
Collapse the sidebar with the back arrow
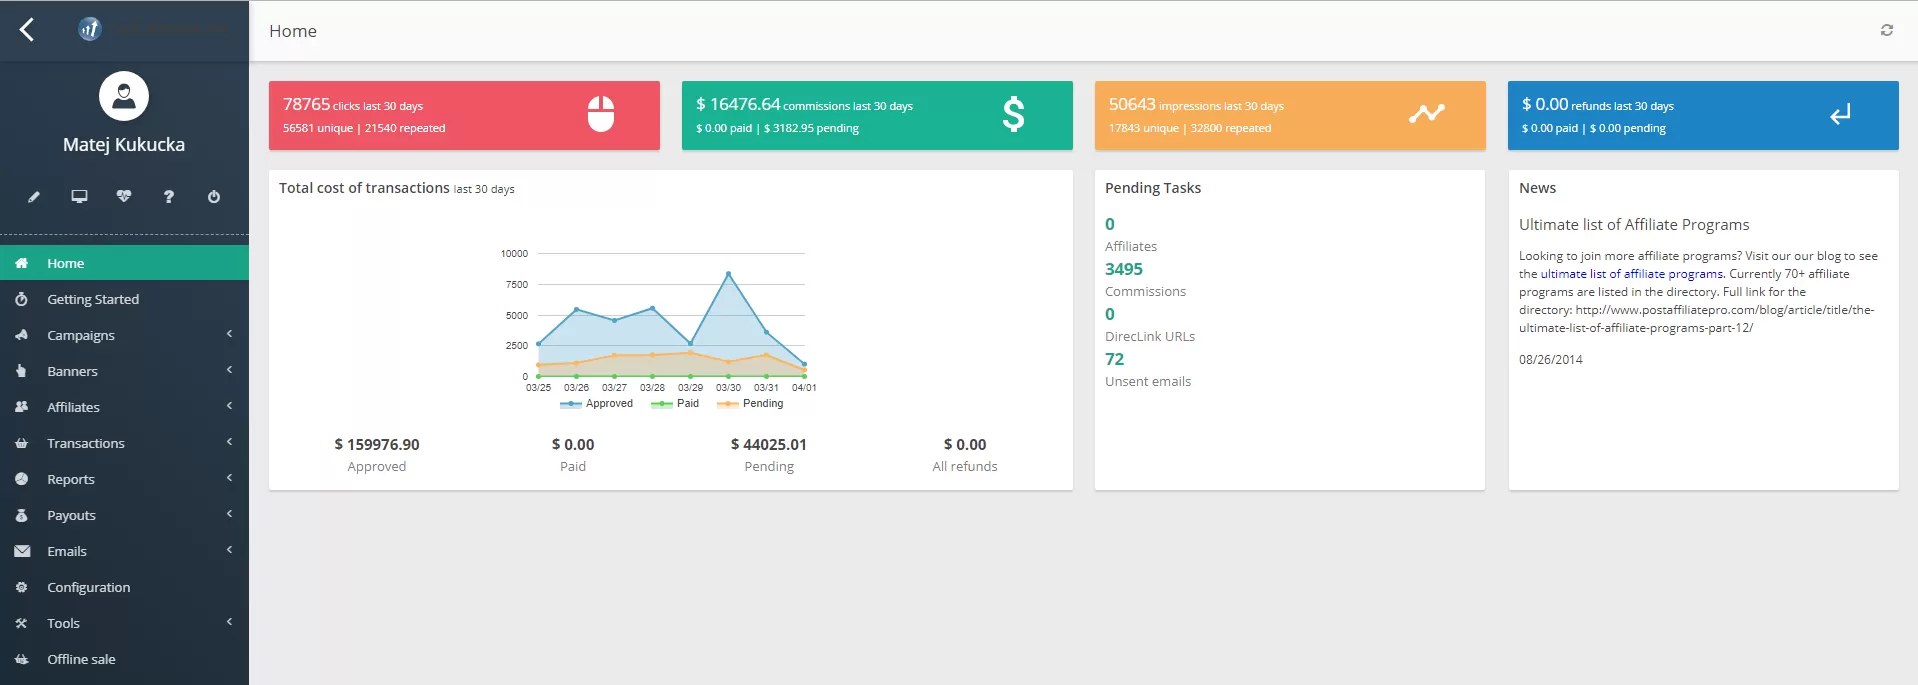tap(27, 30)
